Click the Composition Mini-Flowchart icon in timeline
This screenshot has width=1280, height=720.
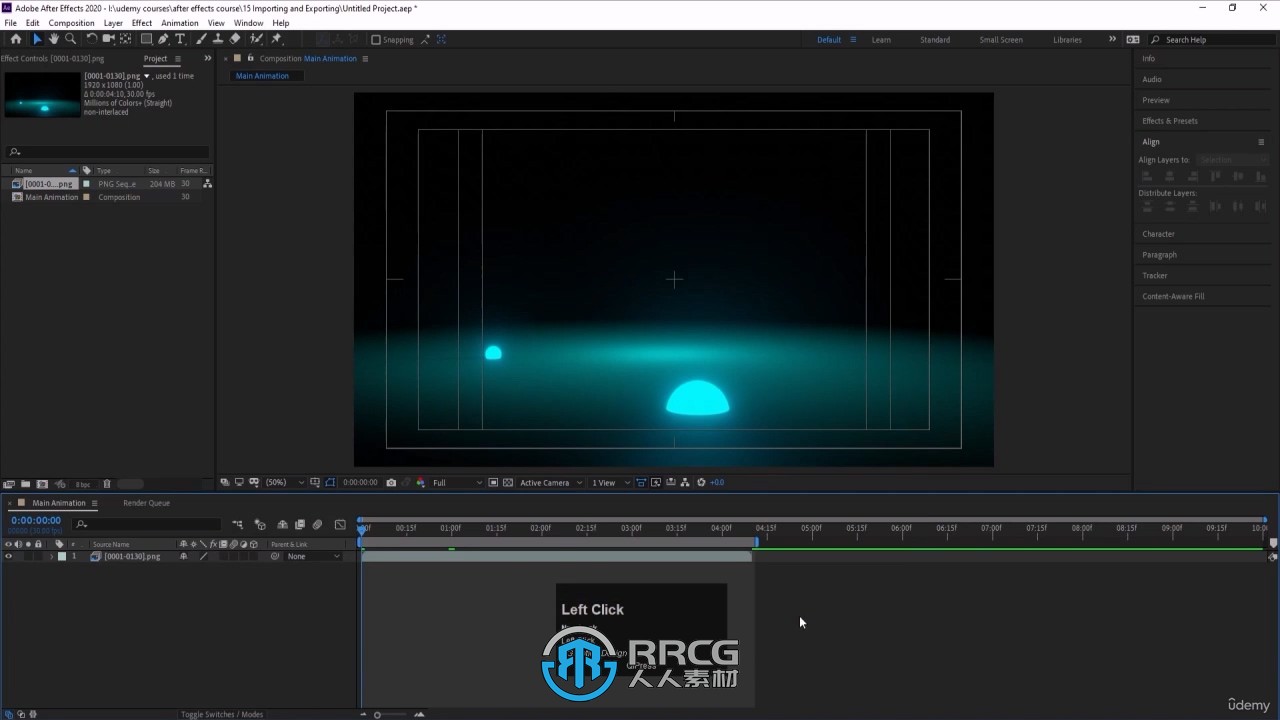pos(238,524)
